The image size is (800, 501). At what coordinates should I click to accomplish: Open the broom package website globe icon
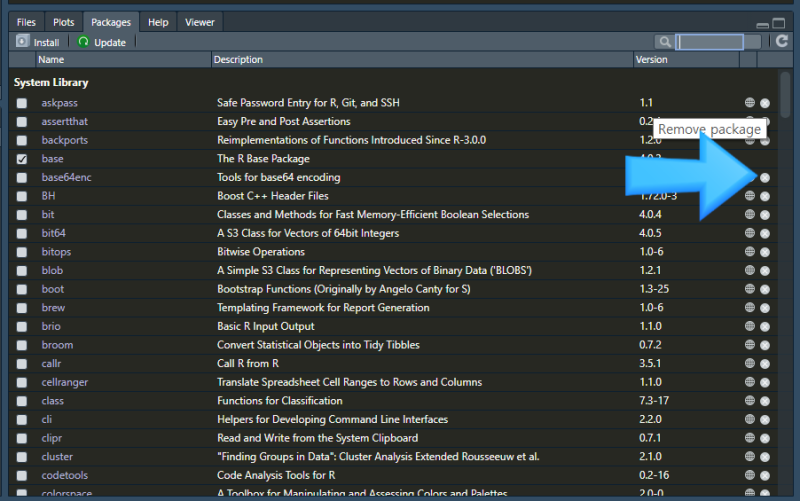click(x=749, y=345)
